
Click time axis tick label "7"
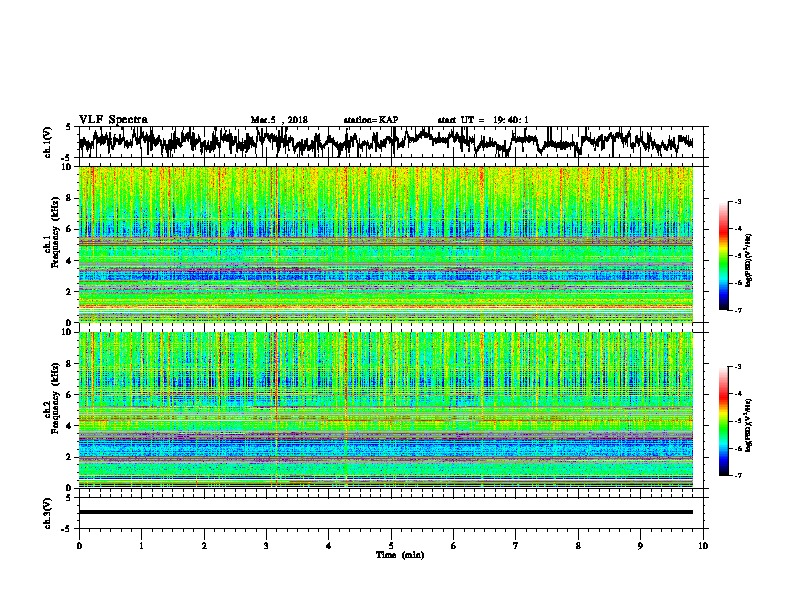(x=516, y=546)
